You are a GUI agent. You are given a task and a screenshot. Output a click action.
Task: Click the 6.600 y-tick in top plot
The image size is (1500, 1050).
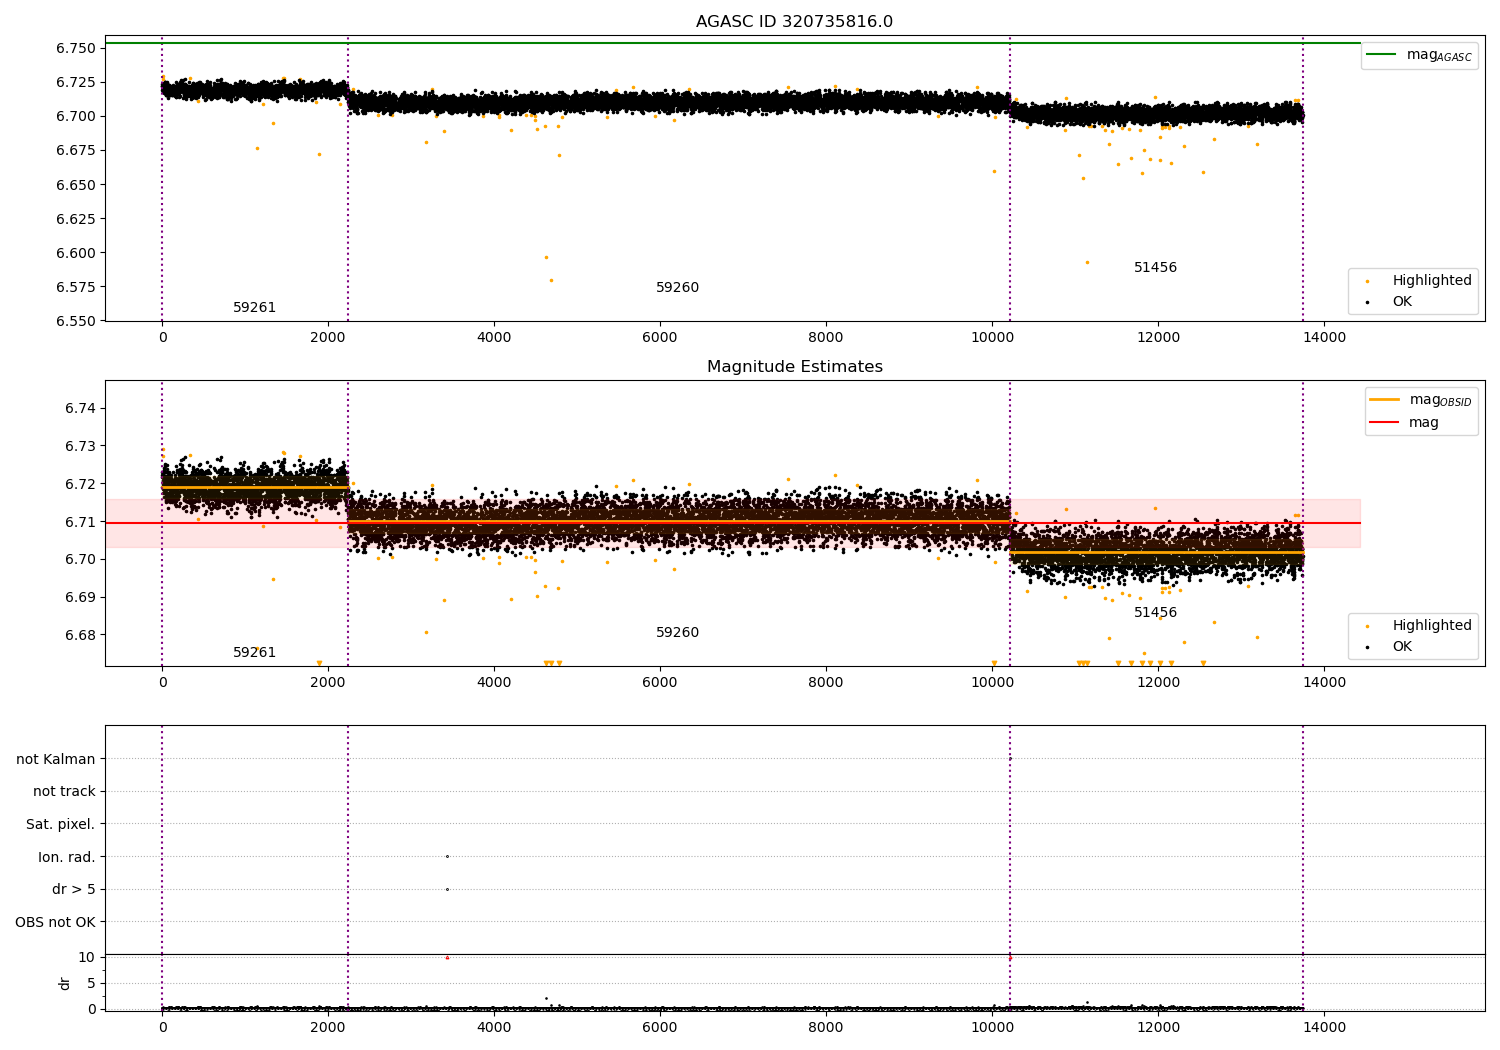tap(75, 253)
